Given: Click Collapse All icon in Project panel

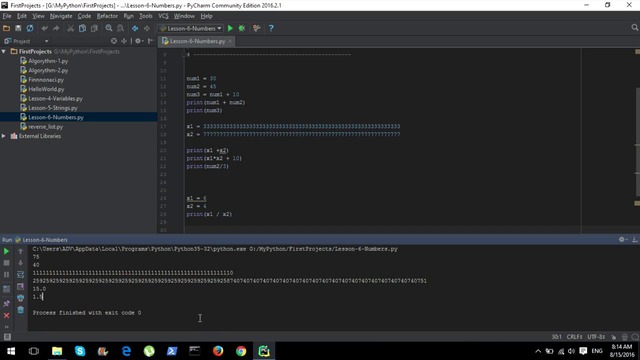Looking at the screenshot, I should point(124,41).
